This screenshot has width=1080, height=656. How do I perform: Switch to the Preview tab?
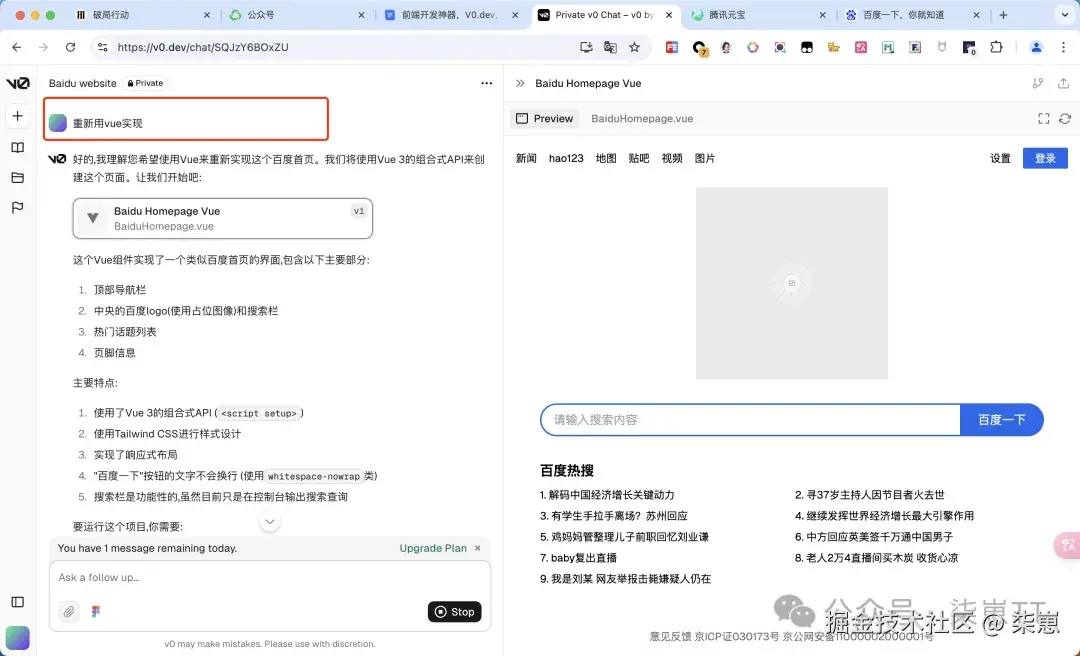point(545,119)
